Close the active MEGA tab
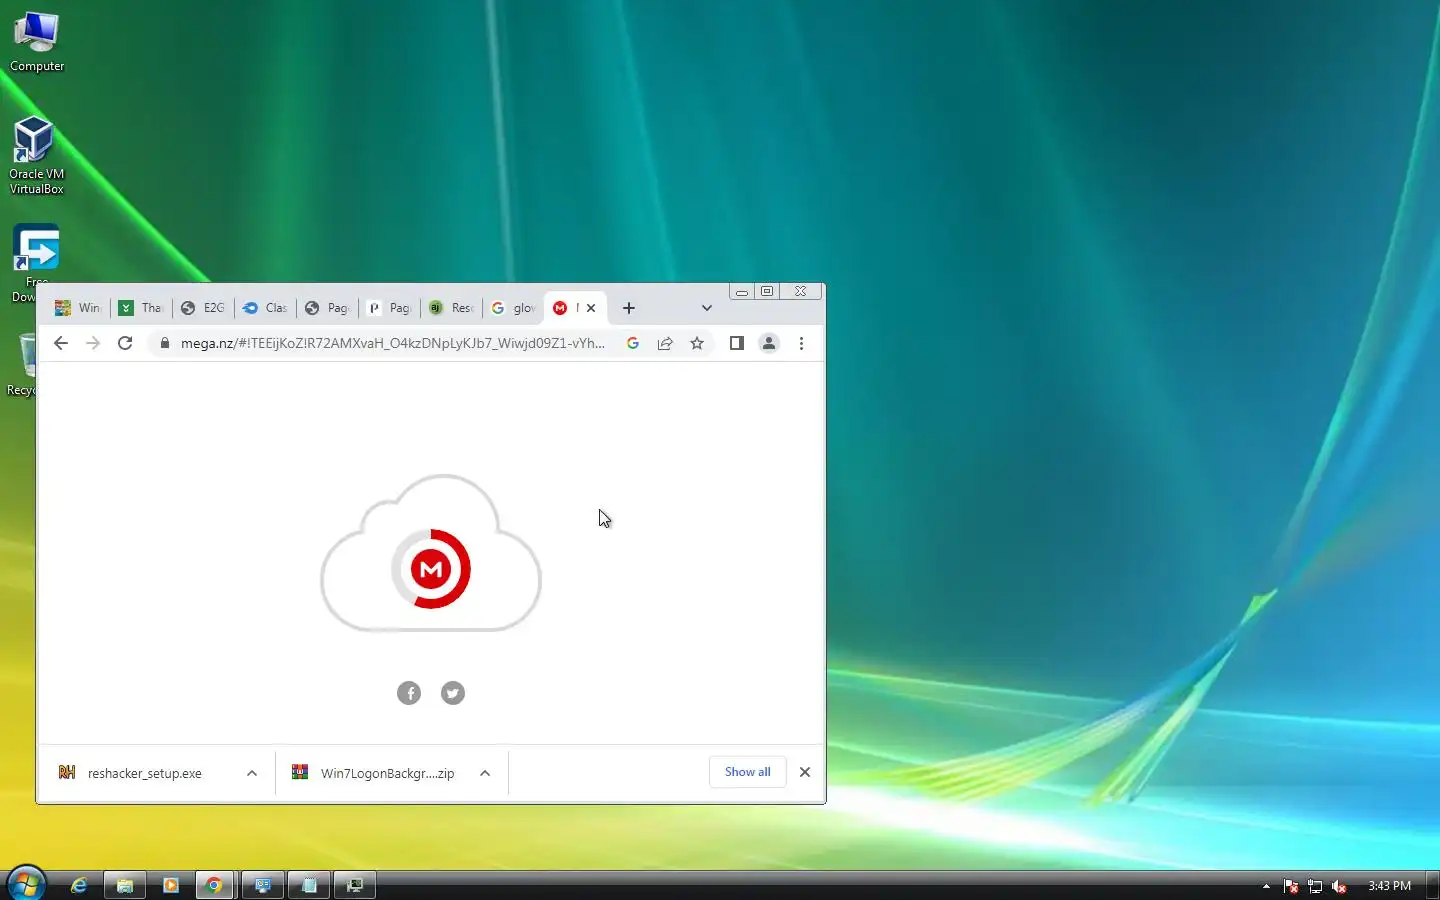Image resolution: width=1440 pixels, height=900 pixels. [591, 308]
